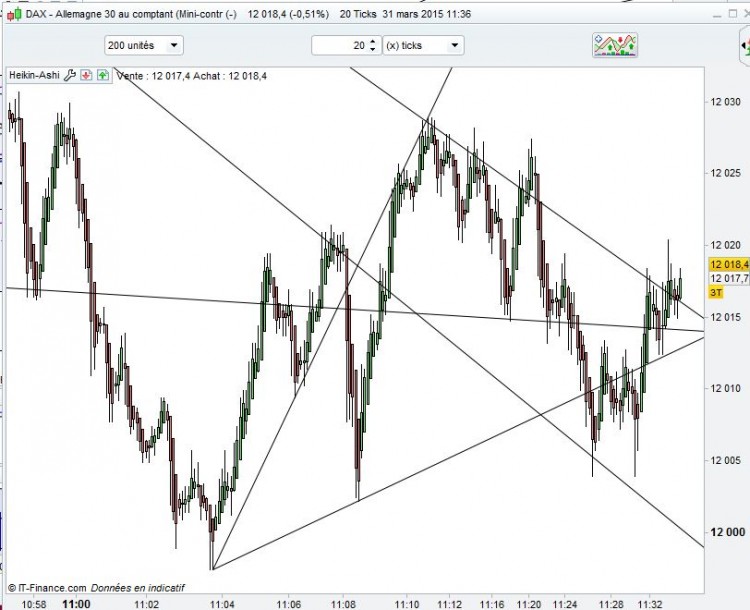Click the candlestick icon in title bar
The height and width of the screenshot is (610, 750).
[14, 14]
